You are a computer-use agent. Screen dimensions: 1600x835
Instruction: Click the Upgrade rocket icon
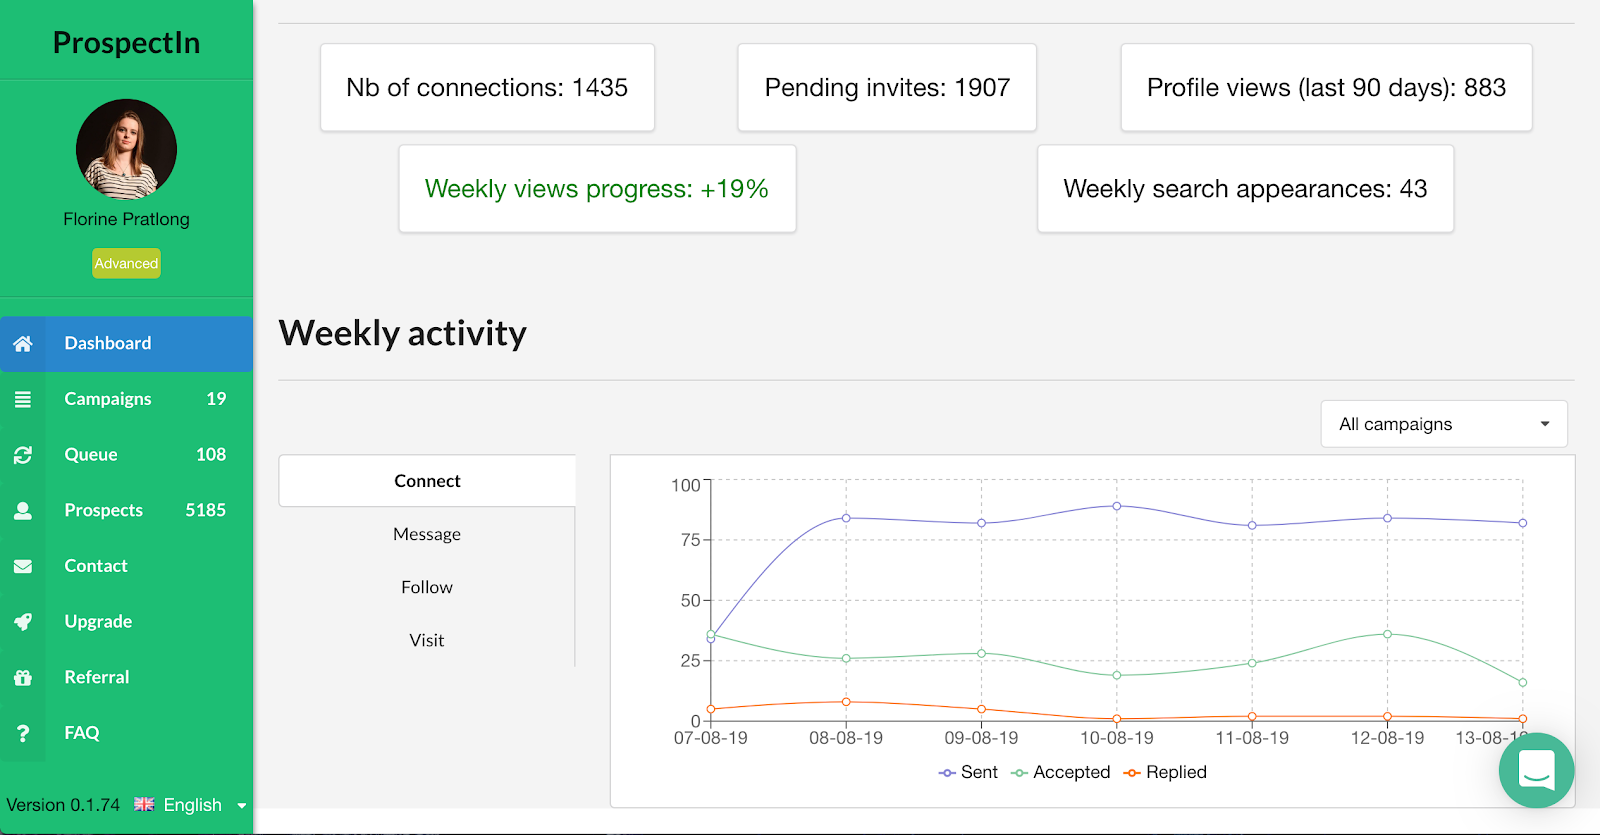(23, 622)
